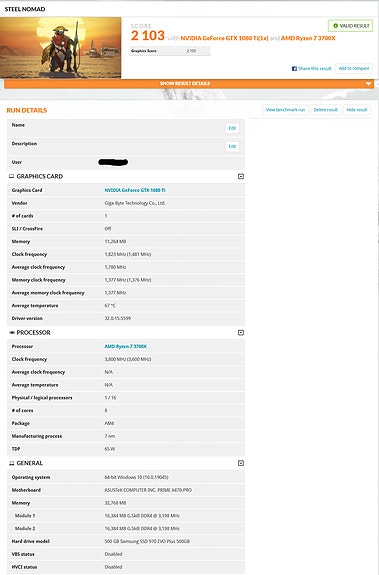This screenshot has width=379, height=575.
Task: Select the 3,800 MHz processor clock value
Action: (x=128, y=359)
